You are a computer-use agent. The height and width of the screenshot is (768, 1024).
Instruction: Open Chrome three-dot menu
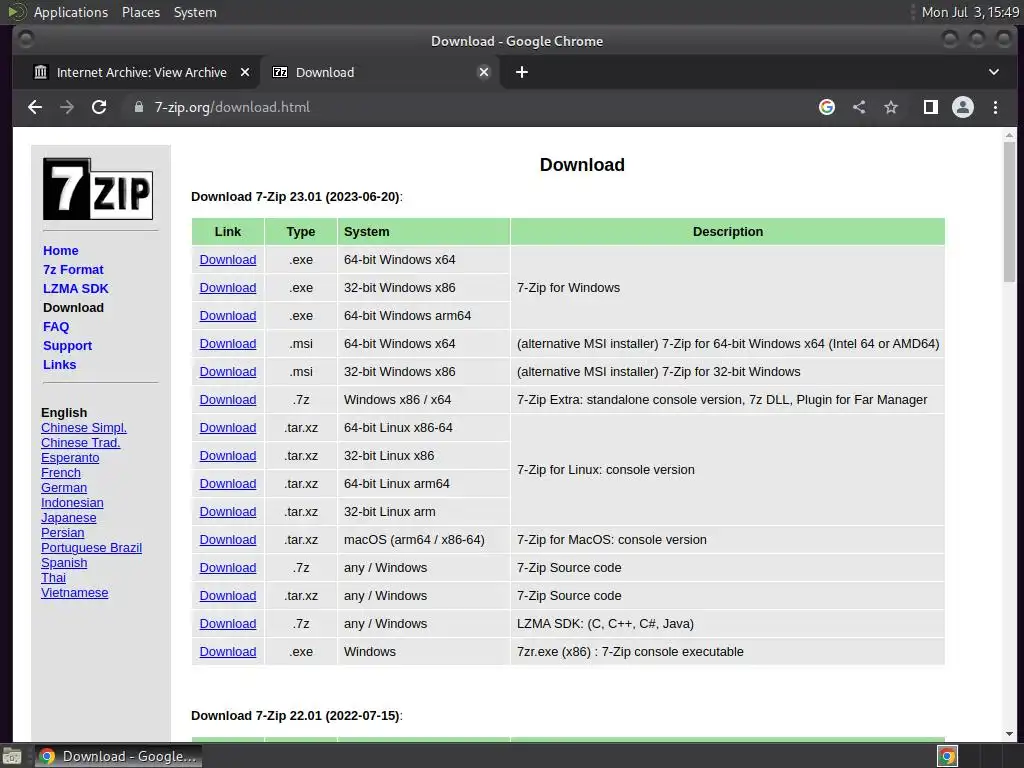995,107
